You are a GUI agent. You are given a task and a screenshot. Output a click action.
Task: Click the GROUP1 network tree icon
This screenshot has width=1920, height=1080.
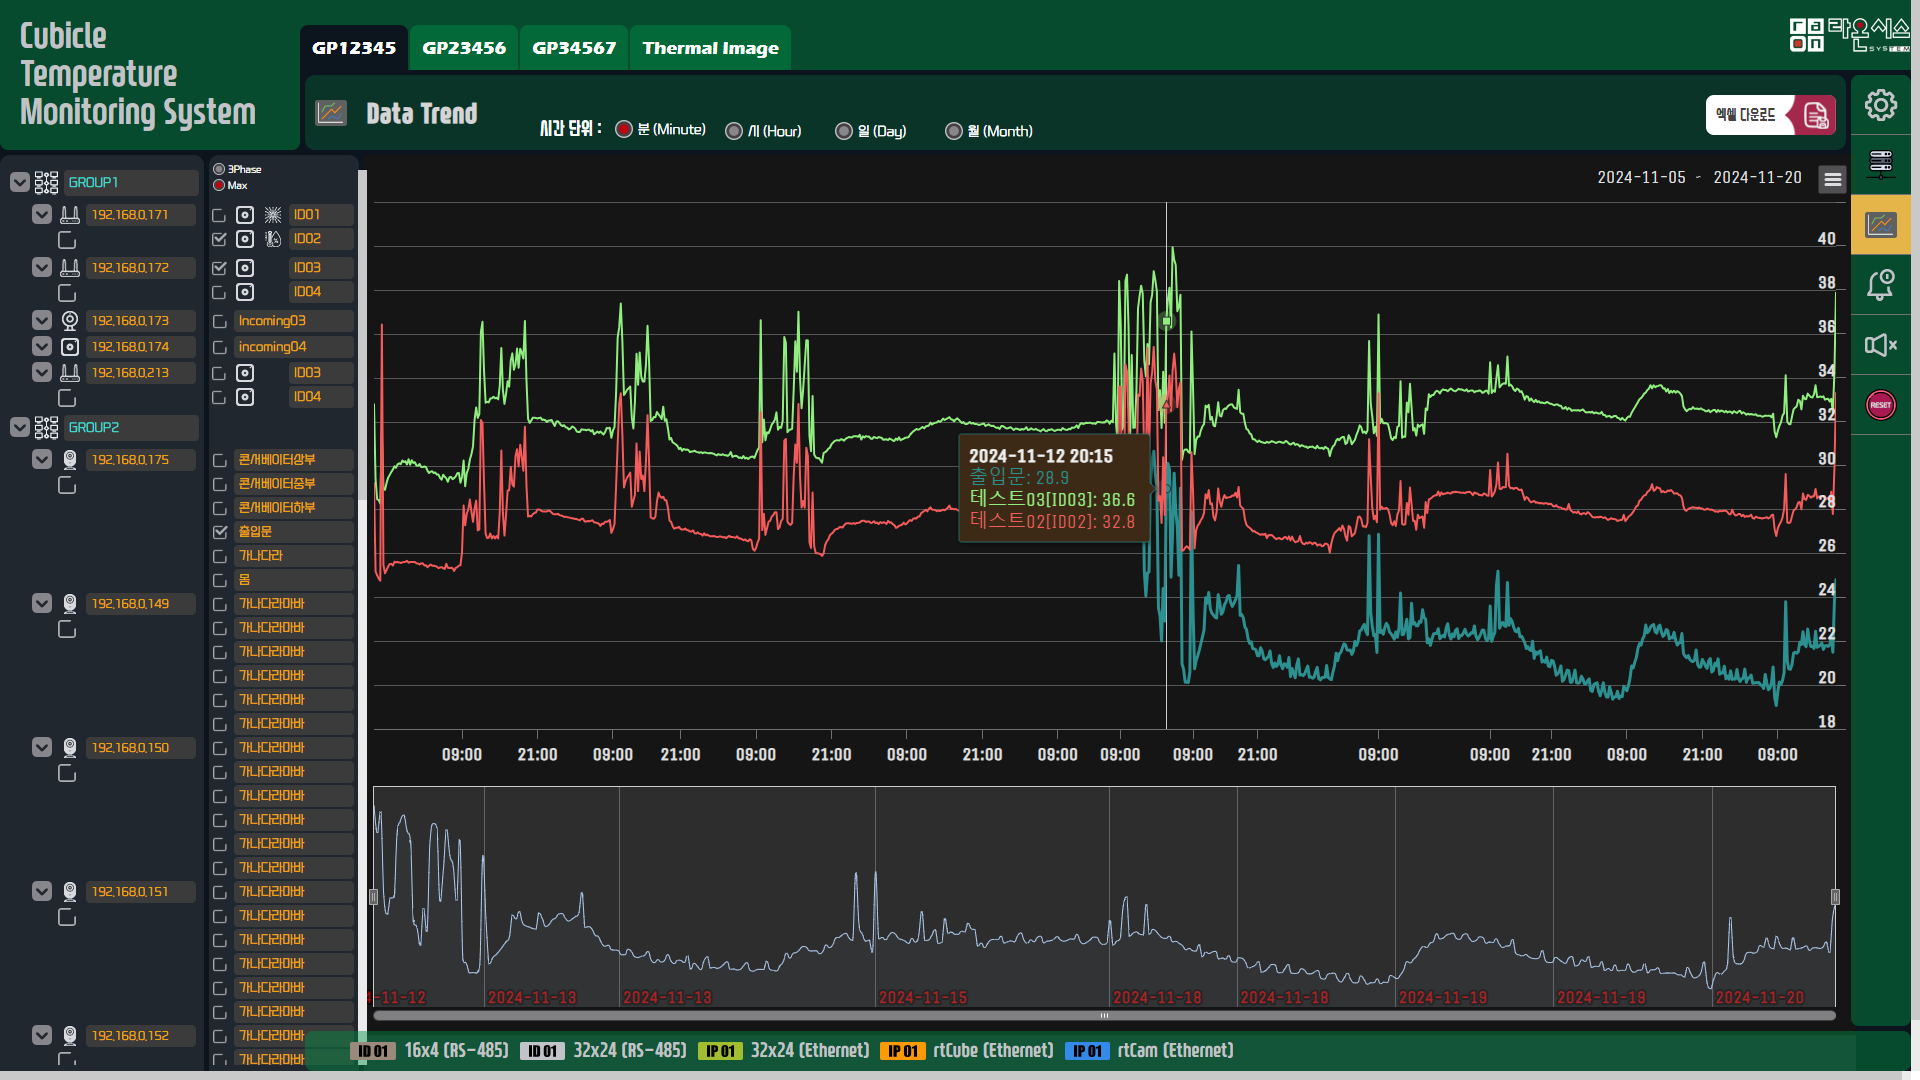46,182
